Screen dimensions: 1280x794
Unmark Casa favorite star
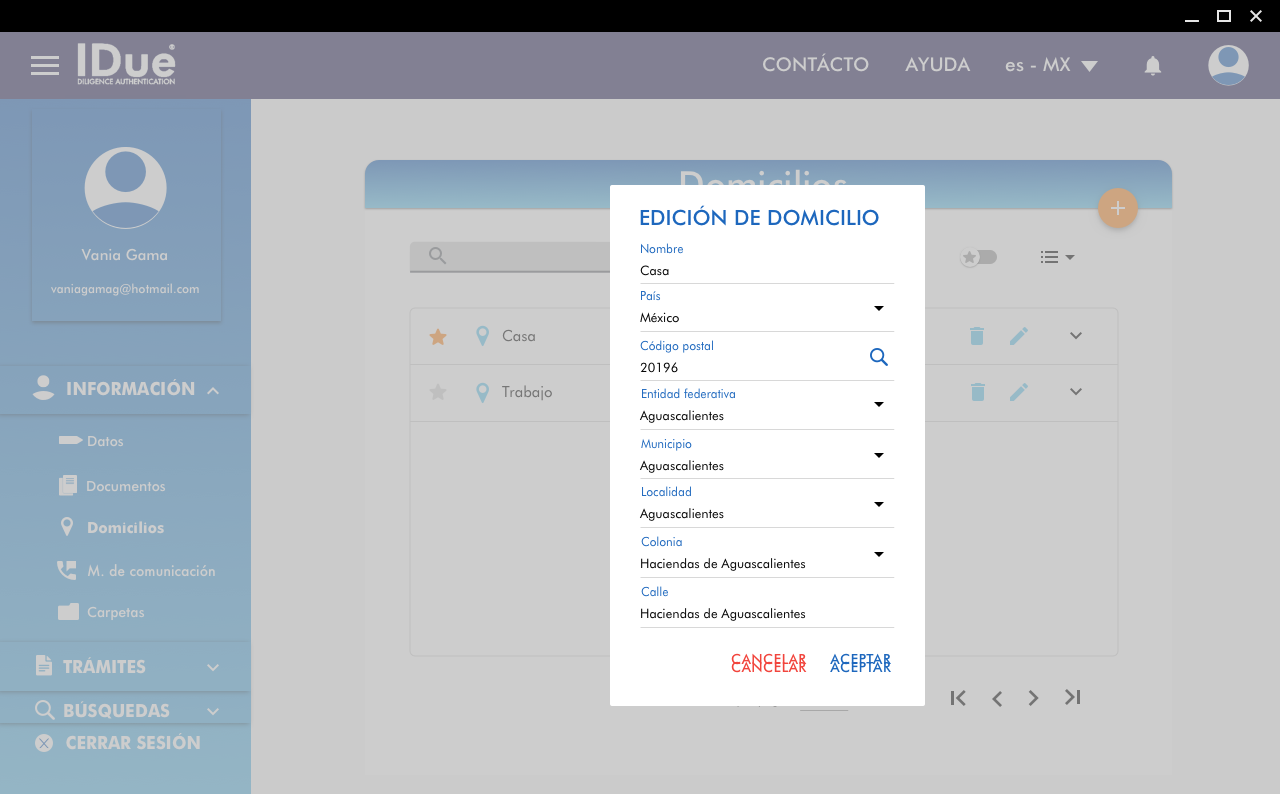(437, 337)
